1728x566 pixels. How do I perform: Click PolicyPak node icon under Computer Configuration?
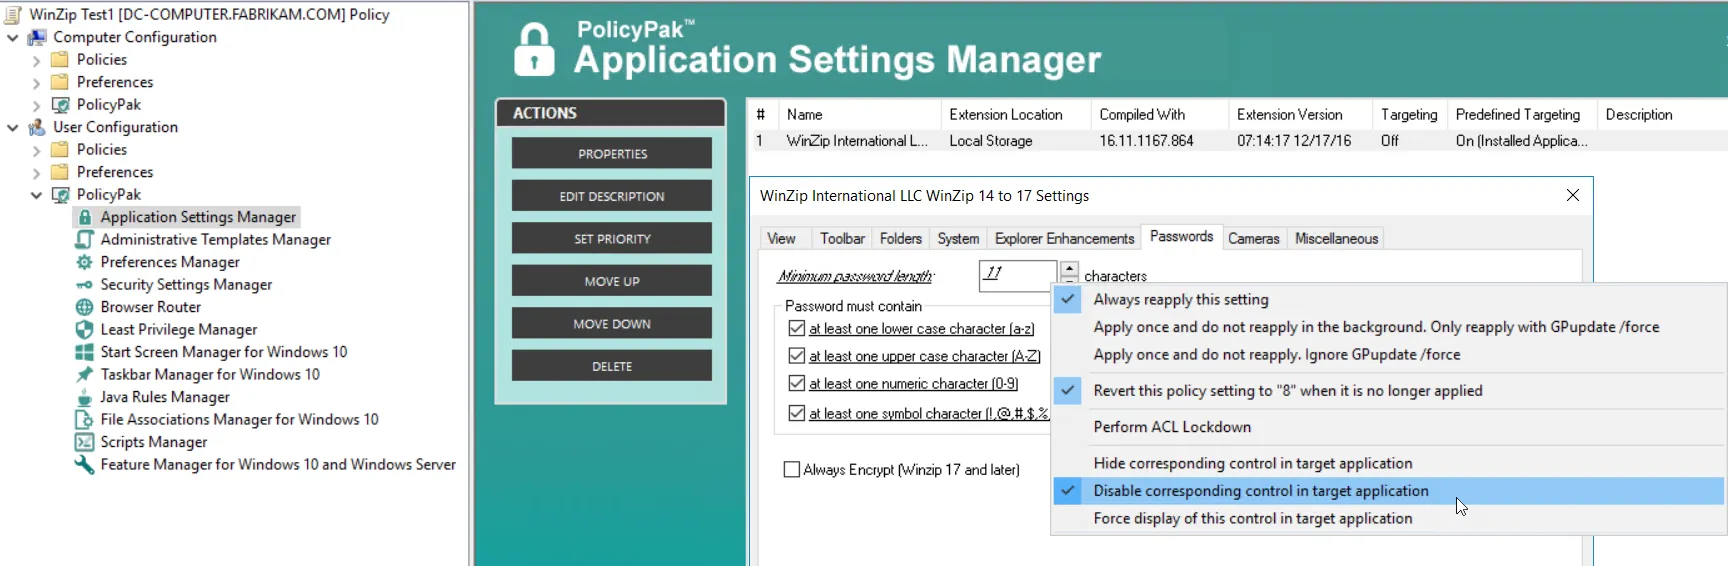pos(60,104)
